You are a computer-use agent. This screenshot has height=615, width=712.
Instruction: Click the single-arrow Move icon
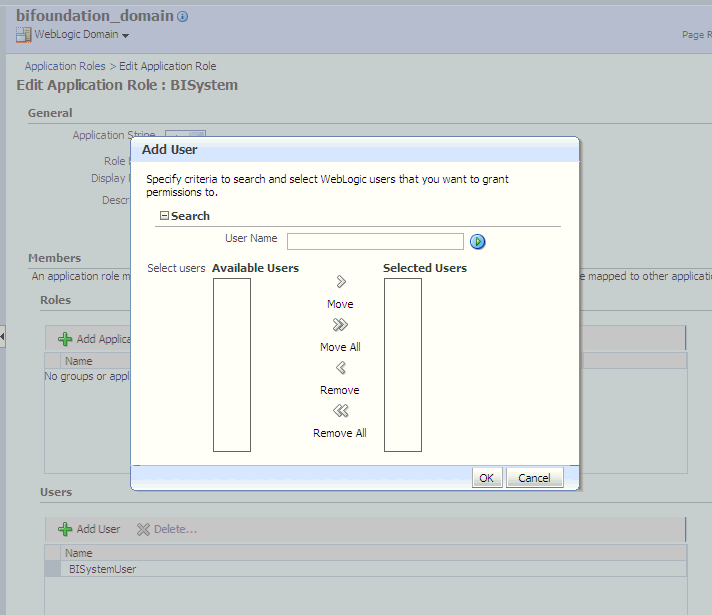341,282
